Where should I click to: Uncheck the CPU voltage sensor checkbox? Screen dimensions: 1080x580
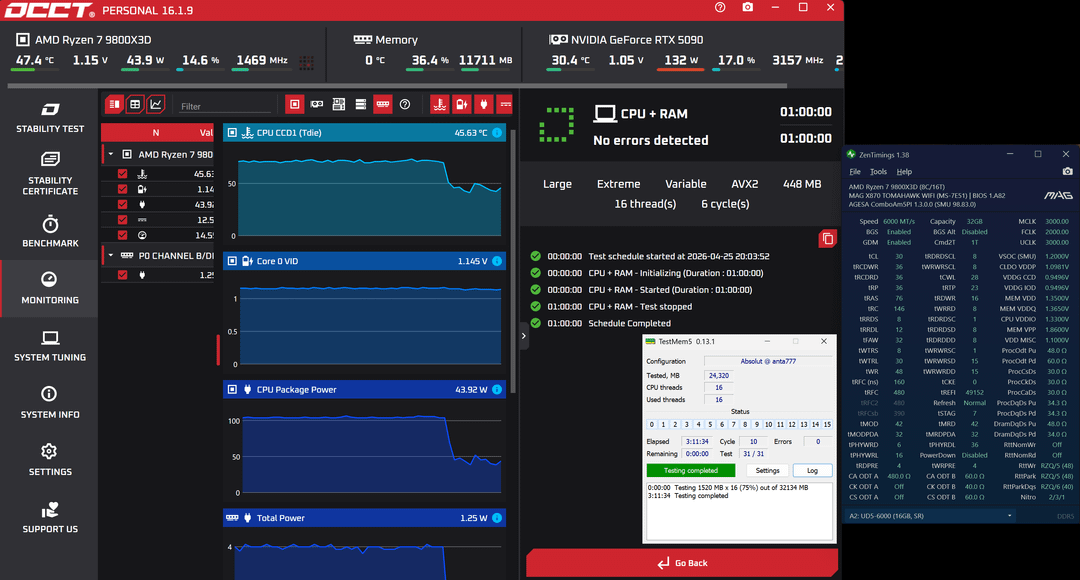(x=123, y=189)
